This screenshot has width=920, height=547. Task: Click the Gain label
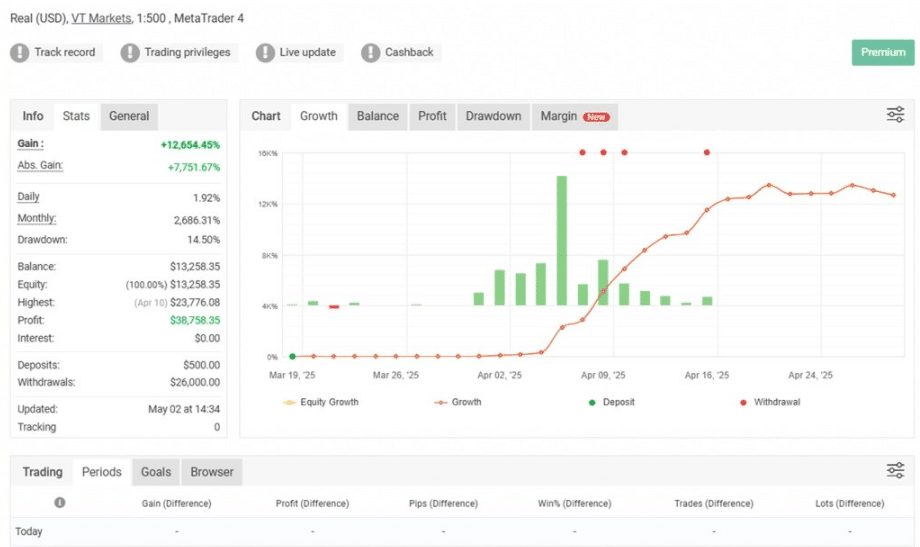tap(31, 143)
